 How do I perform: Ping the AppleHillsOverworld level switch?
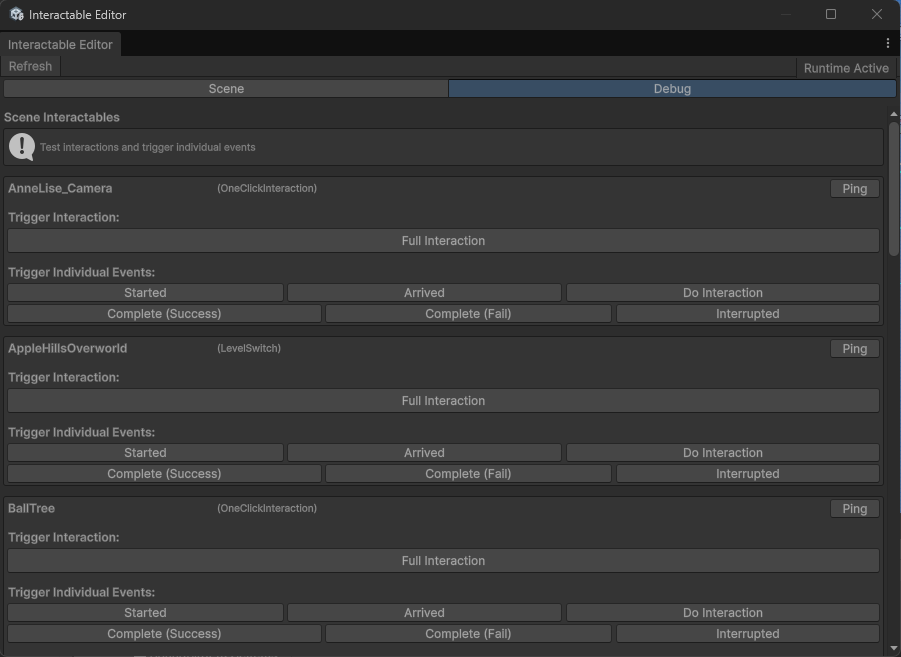(854, 348)
